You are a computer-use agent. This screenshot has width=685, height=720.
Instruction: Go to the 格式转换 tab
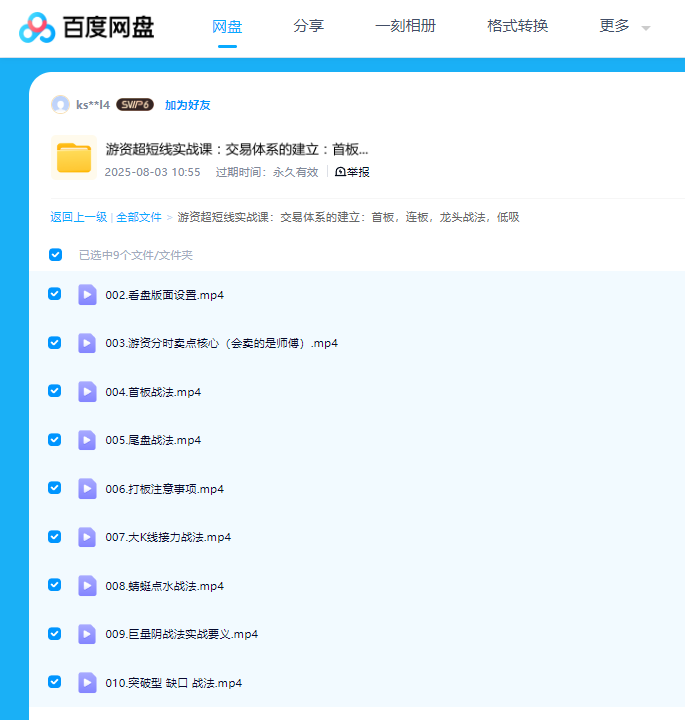tap(517, 27)
